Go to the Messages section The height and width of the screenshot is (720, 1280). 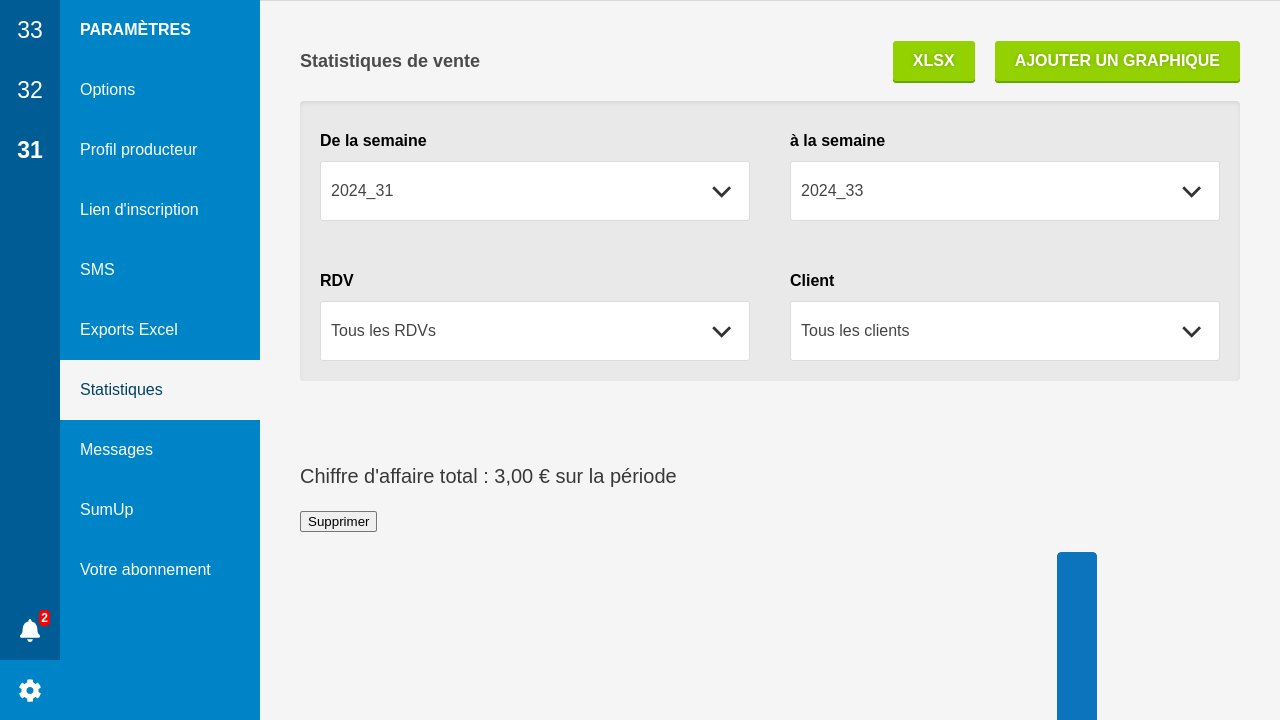pyautogui.click(x=116, y=450)
